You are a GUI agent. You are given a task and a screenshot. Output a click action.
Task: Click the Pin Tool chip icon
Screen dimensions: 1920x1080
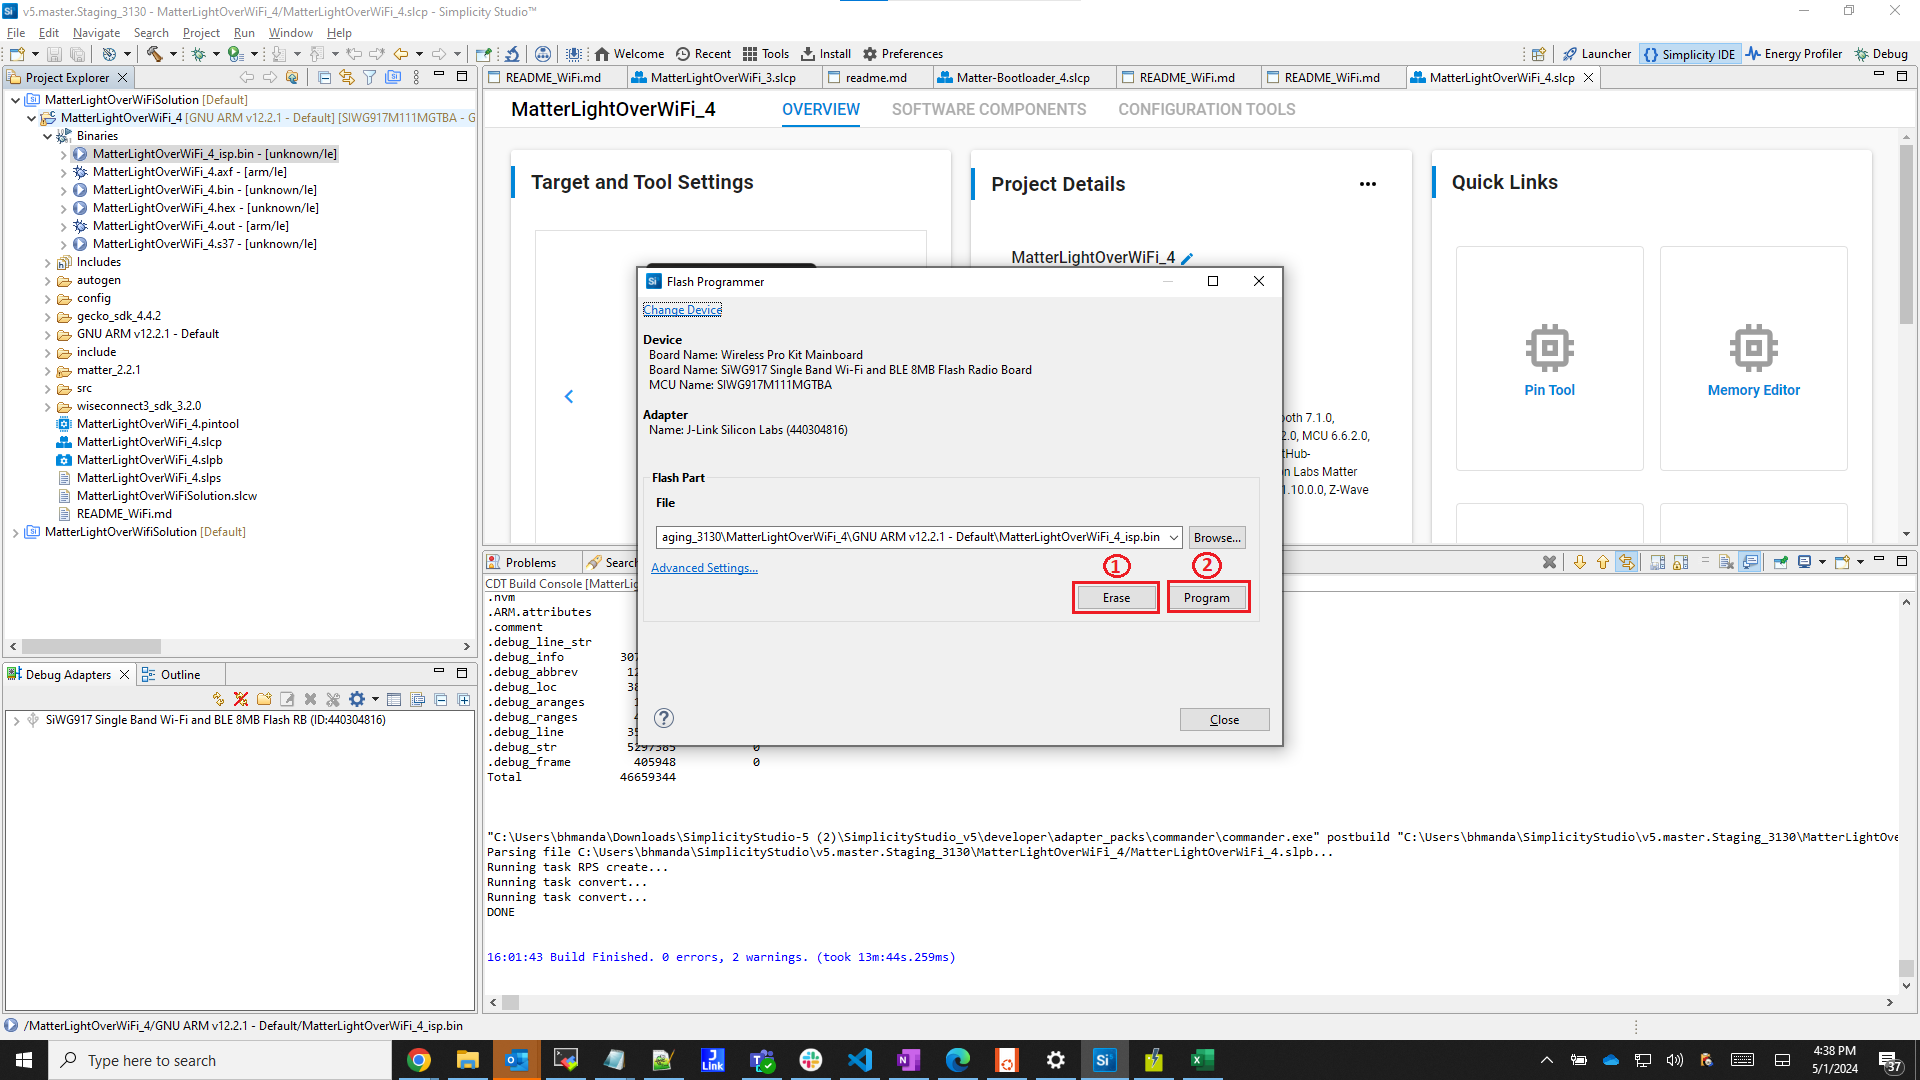coord(1549,347)
